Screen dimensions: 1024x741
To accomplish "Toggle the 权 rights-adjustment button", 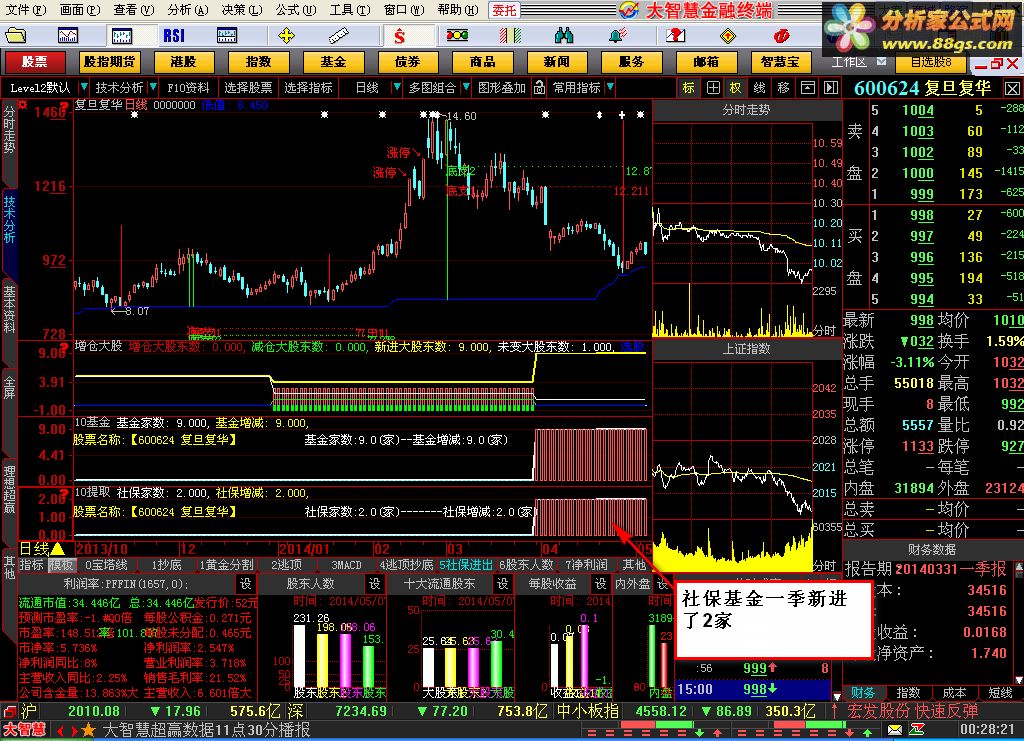I will coord(736,87).
